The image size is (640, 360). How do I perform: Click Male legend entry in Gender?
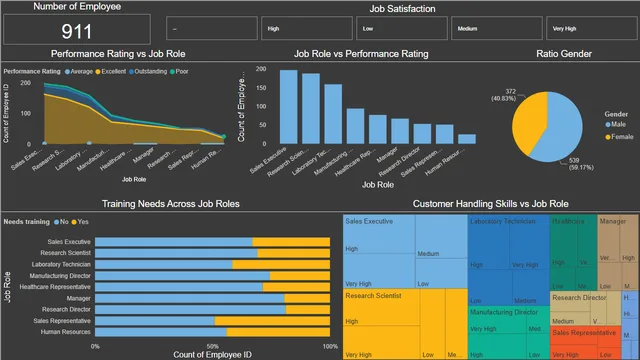(615, 124)
